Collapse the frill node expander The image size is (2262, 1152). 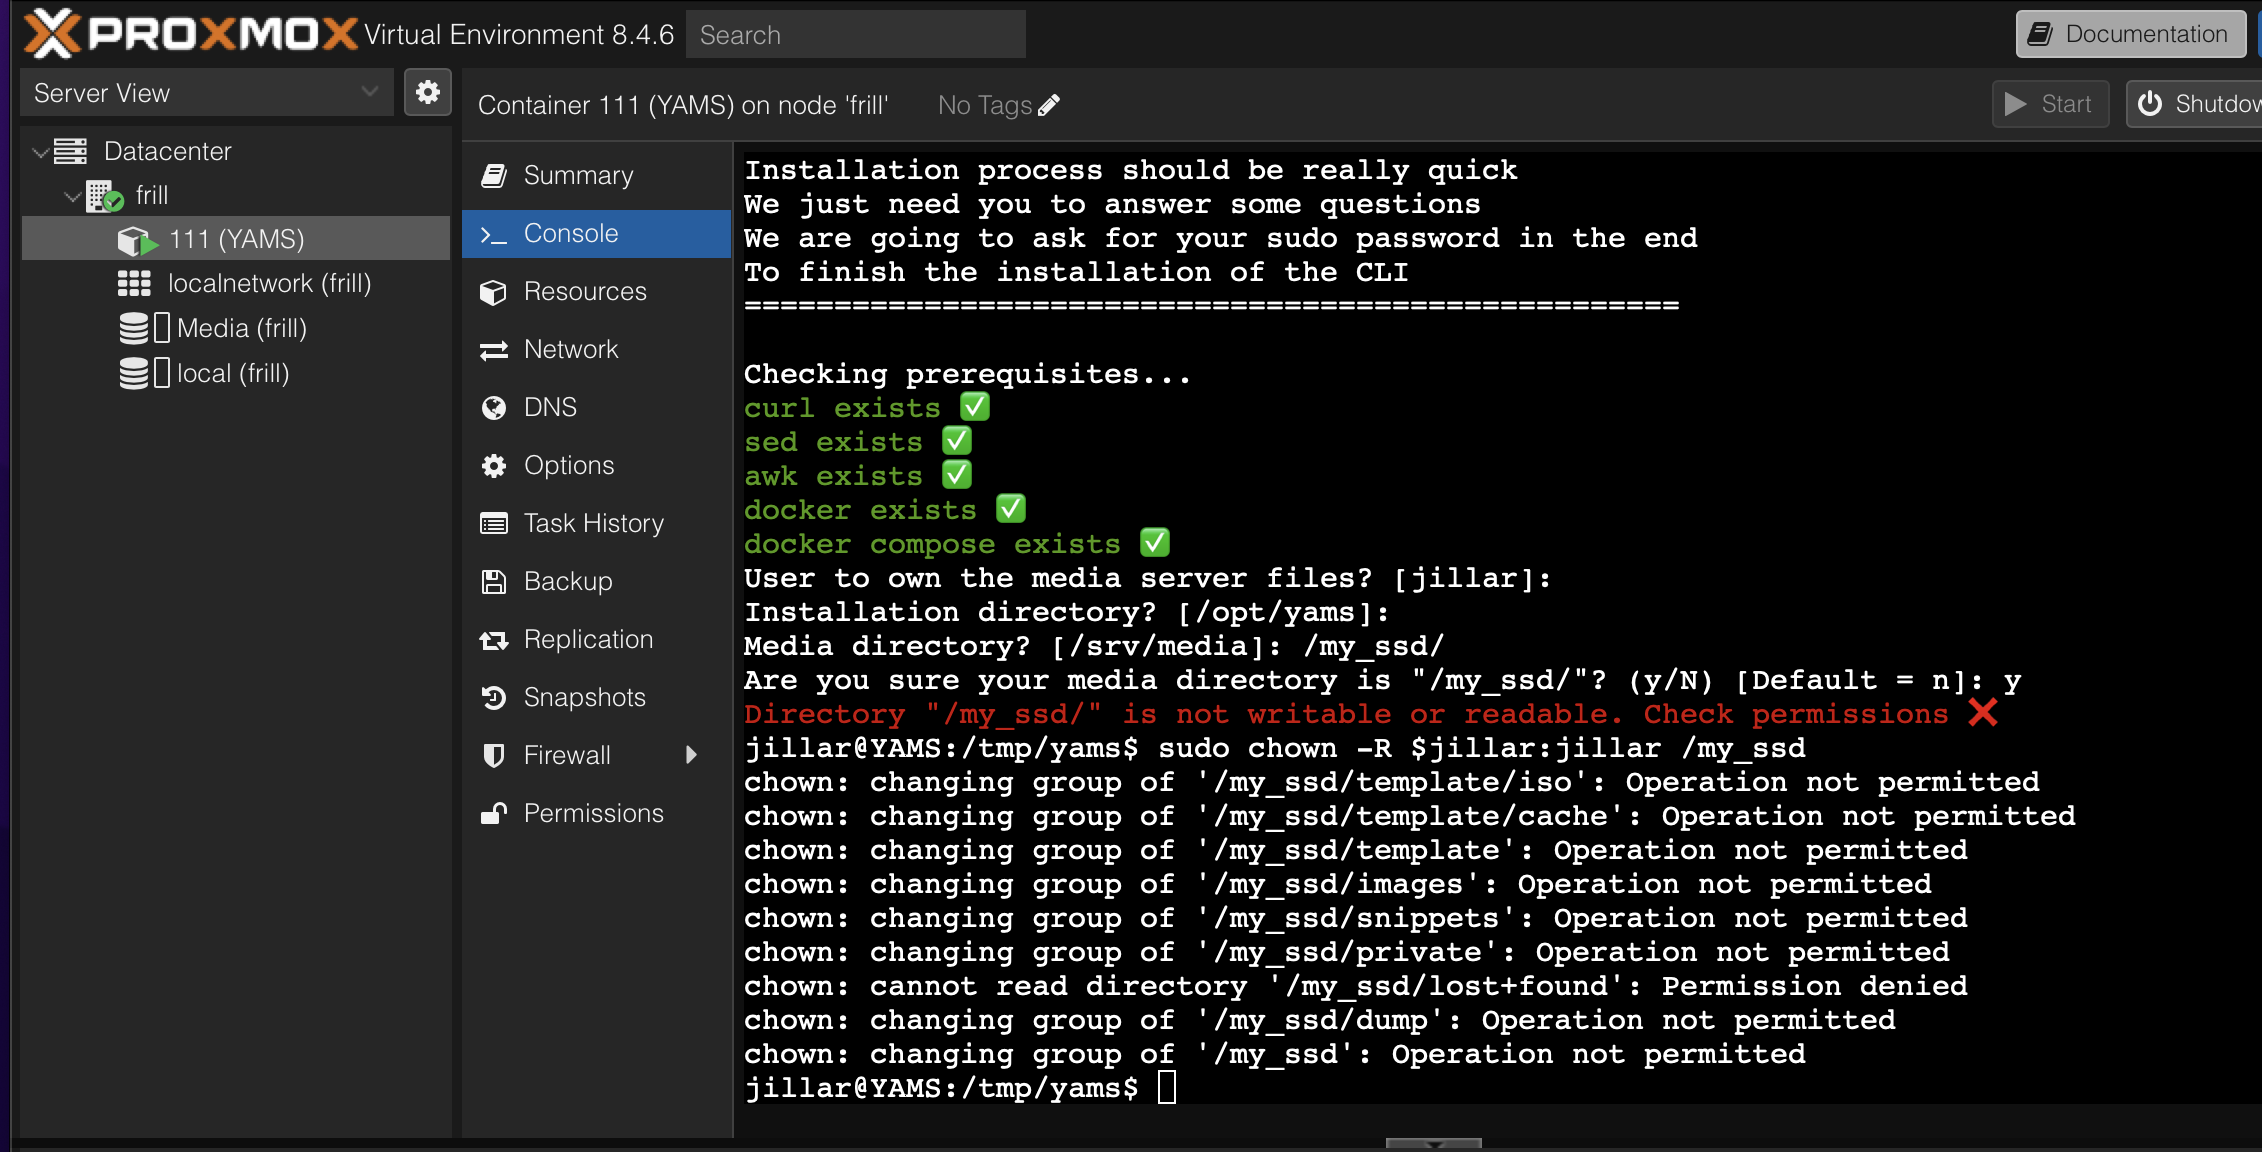click(x=72, y=197)
